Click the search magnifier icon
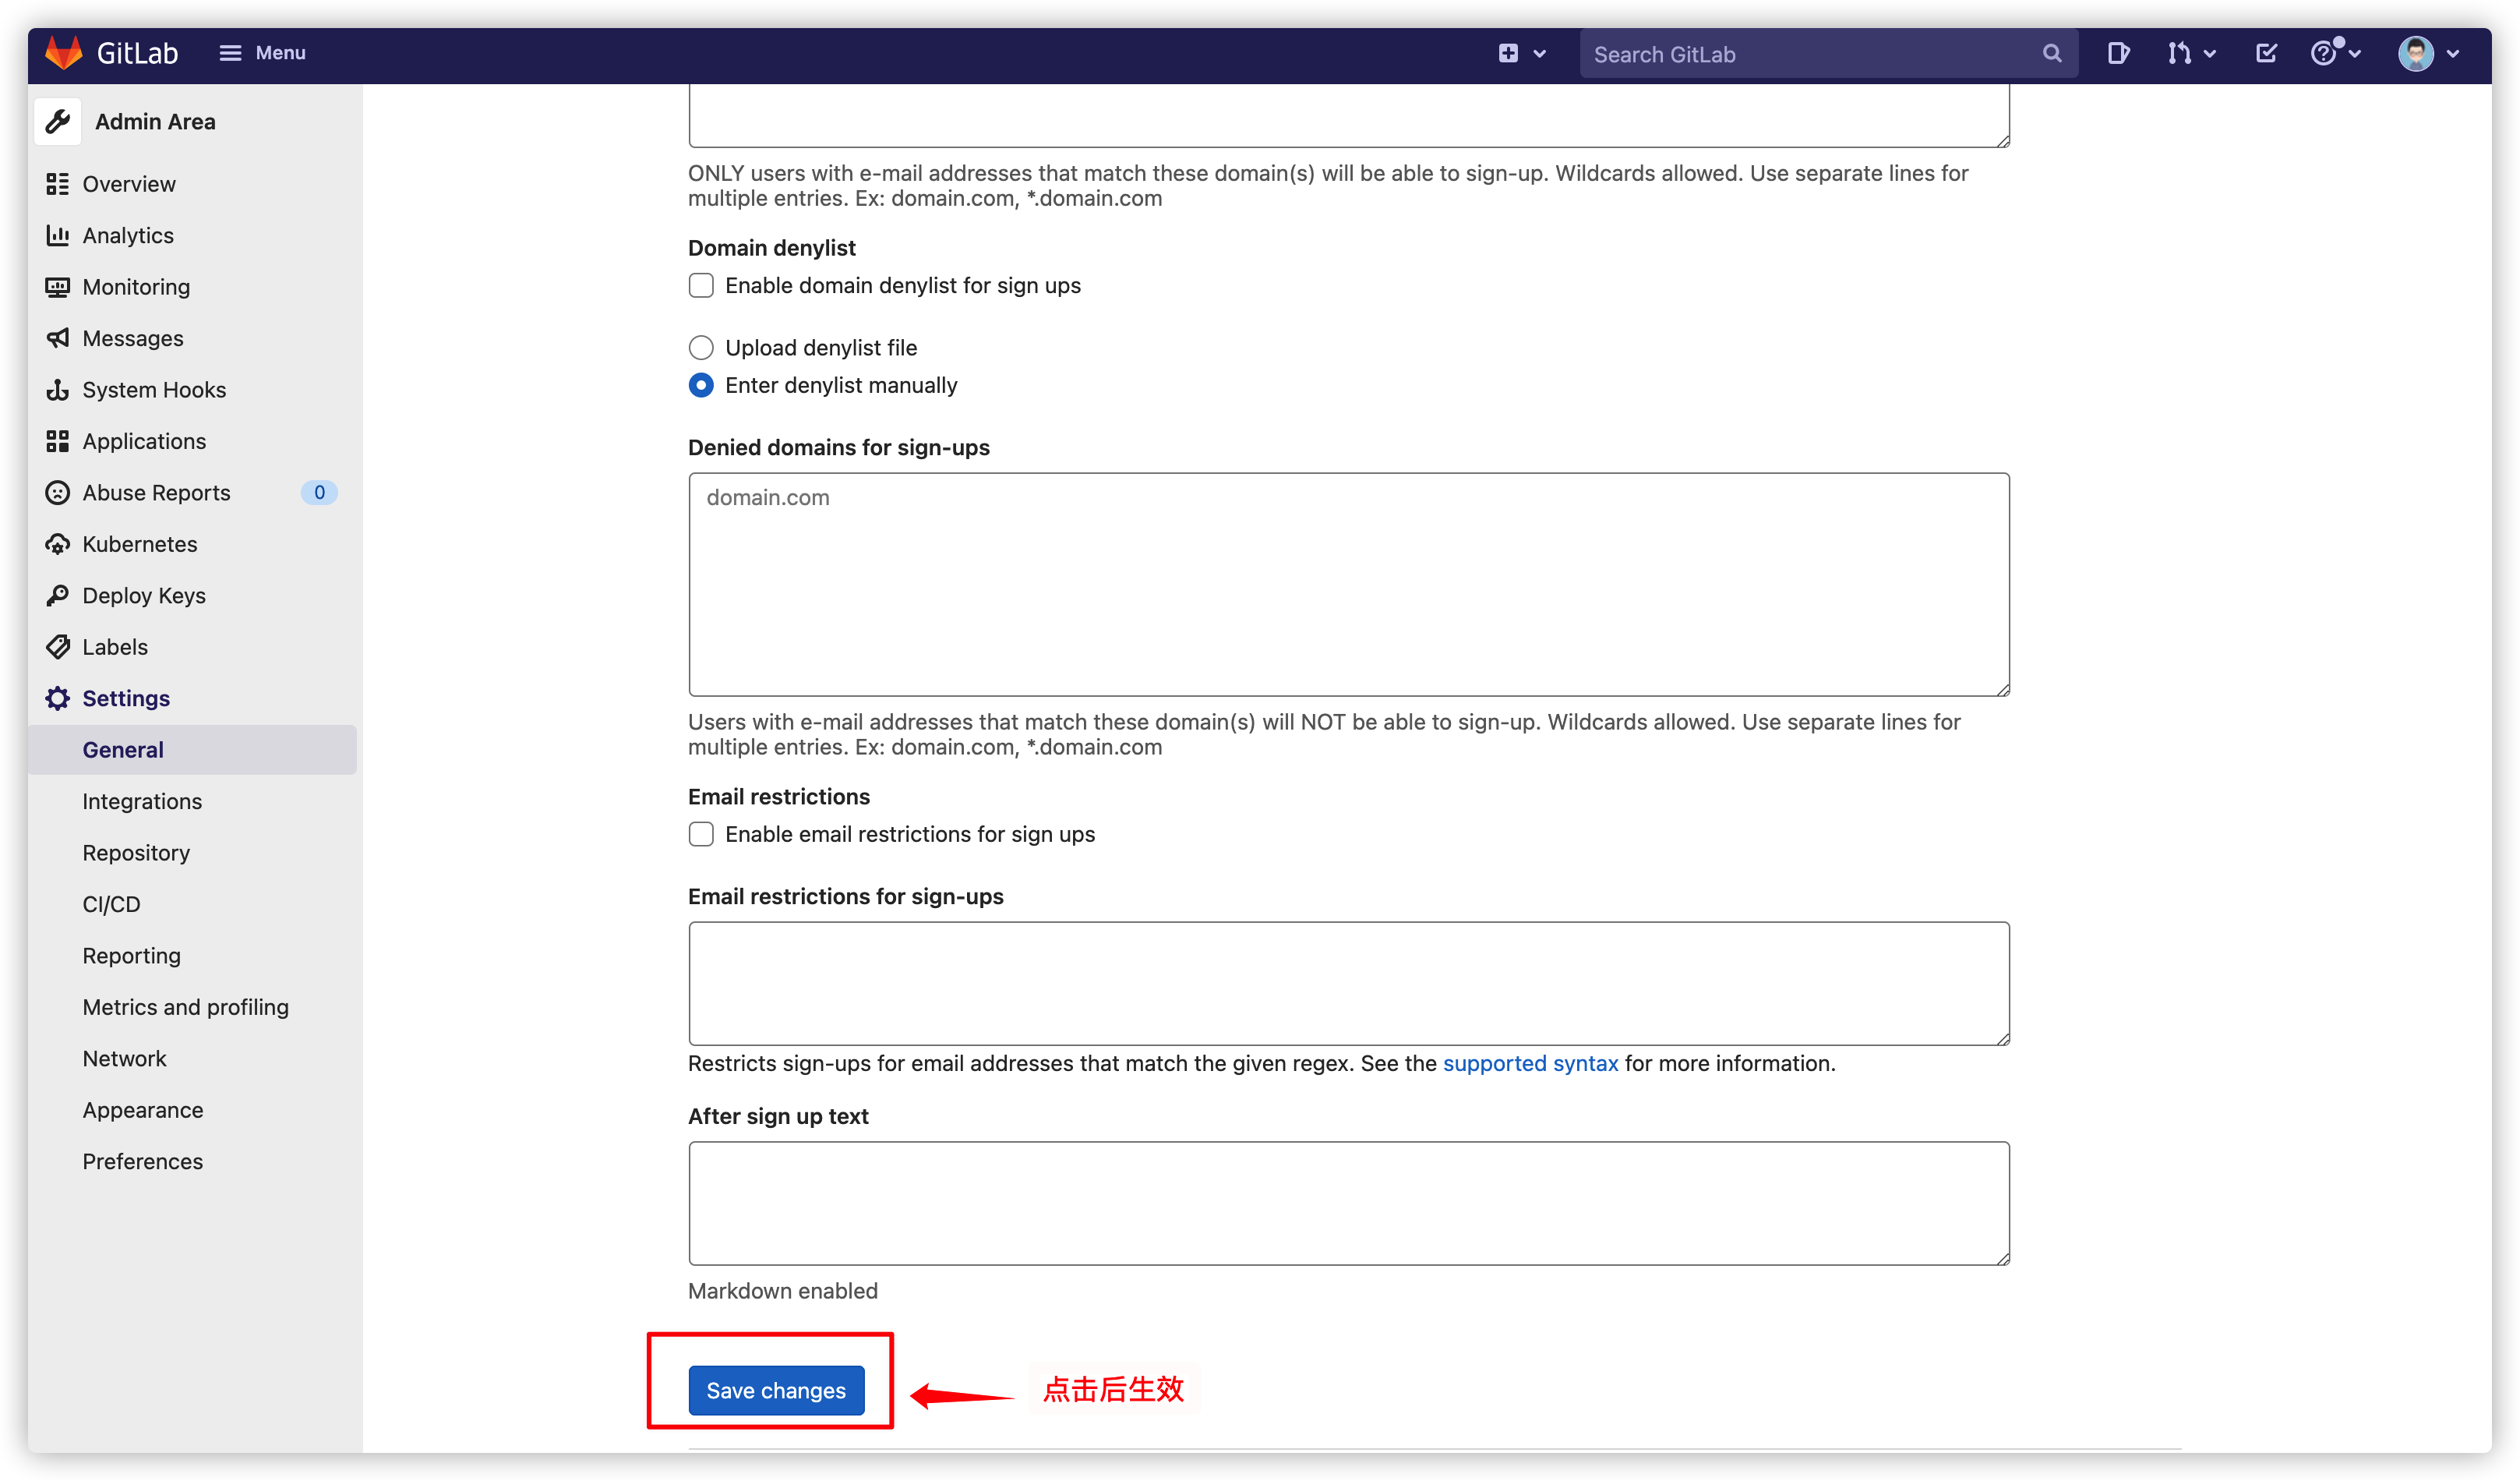Screen dimensions: 2520x1481 point(2052,53)
